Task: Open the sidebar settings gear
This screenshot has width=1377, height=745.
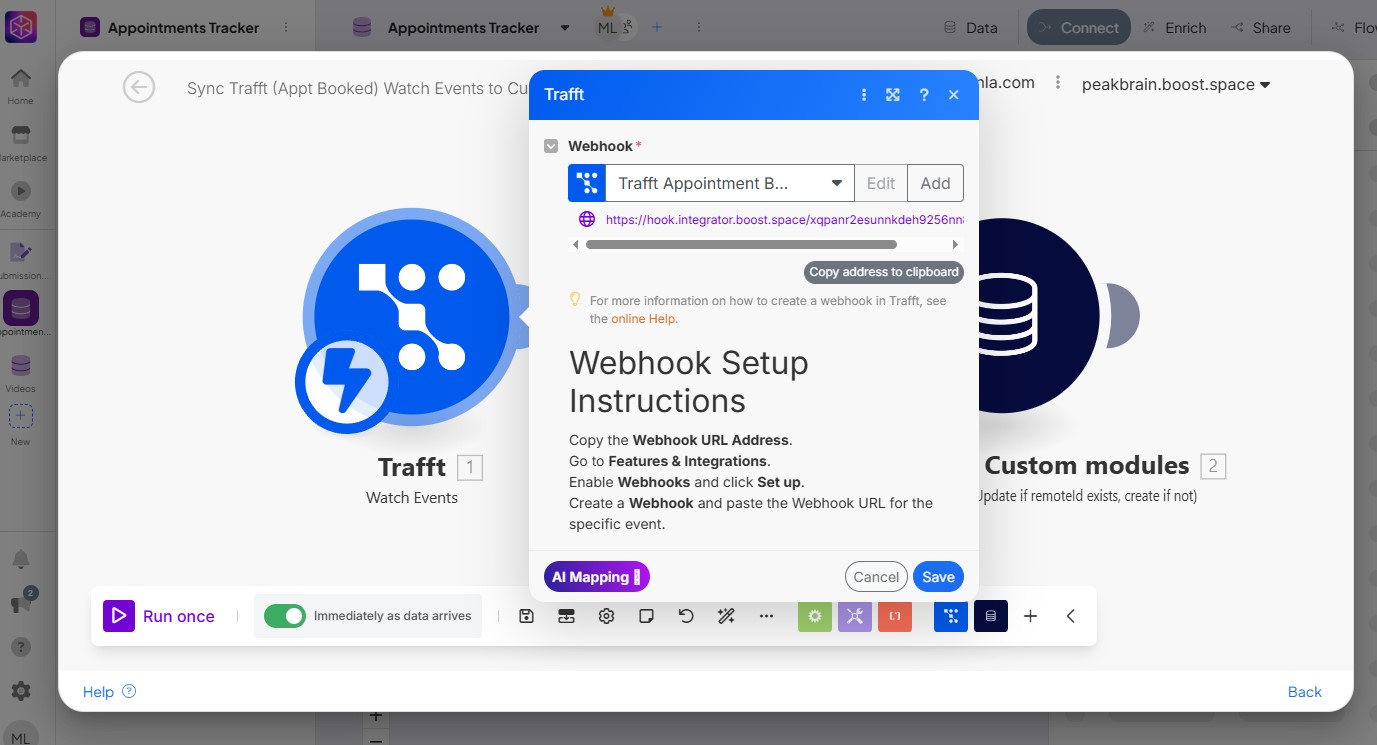Action: (x=20, y=691)
